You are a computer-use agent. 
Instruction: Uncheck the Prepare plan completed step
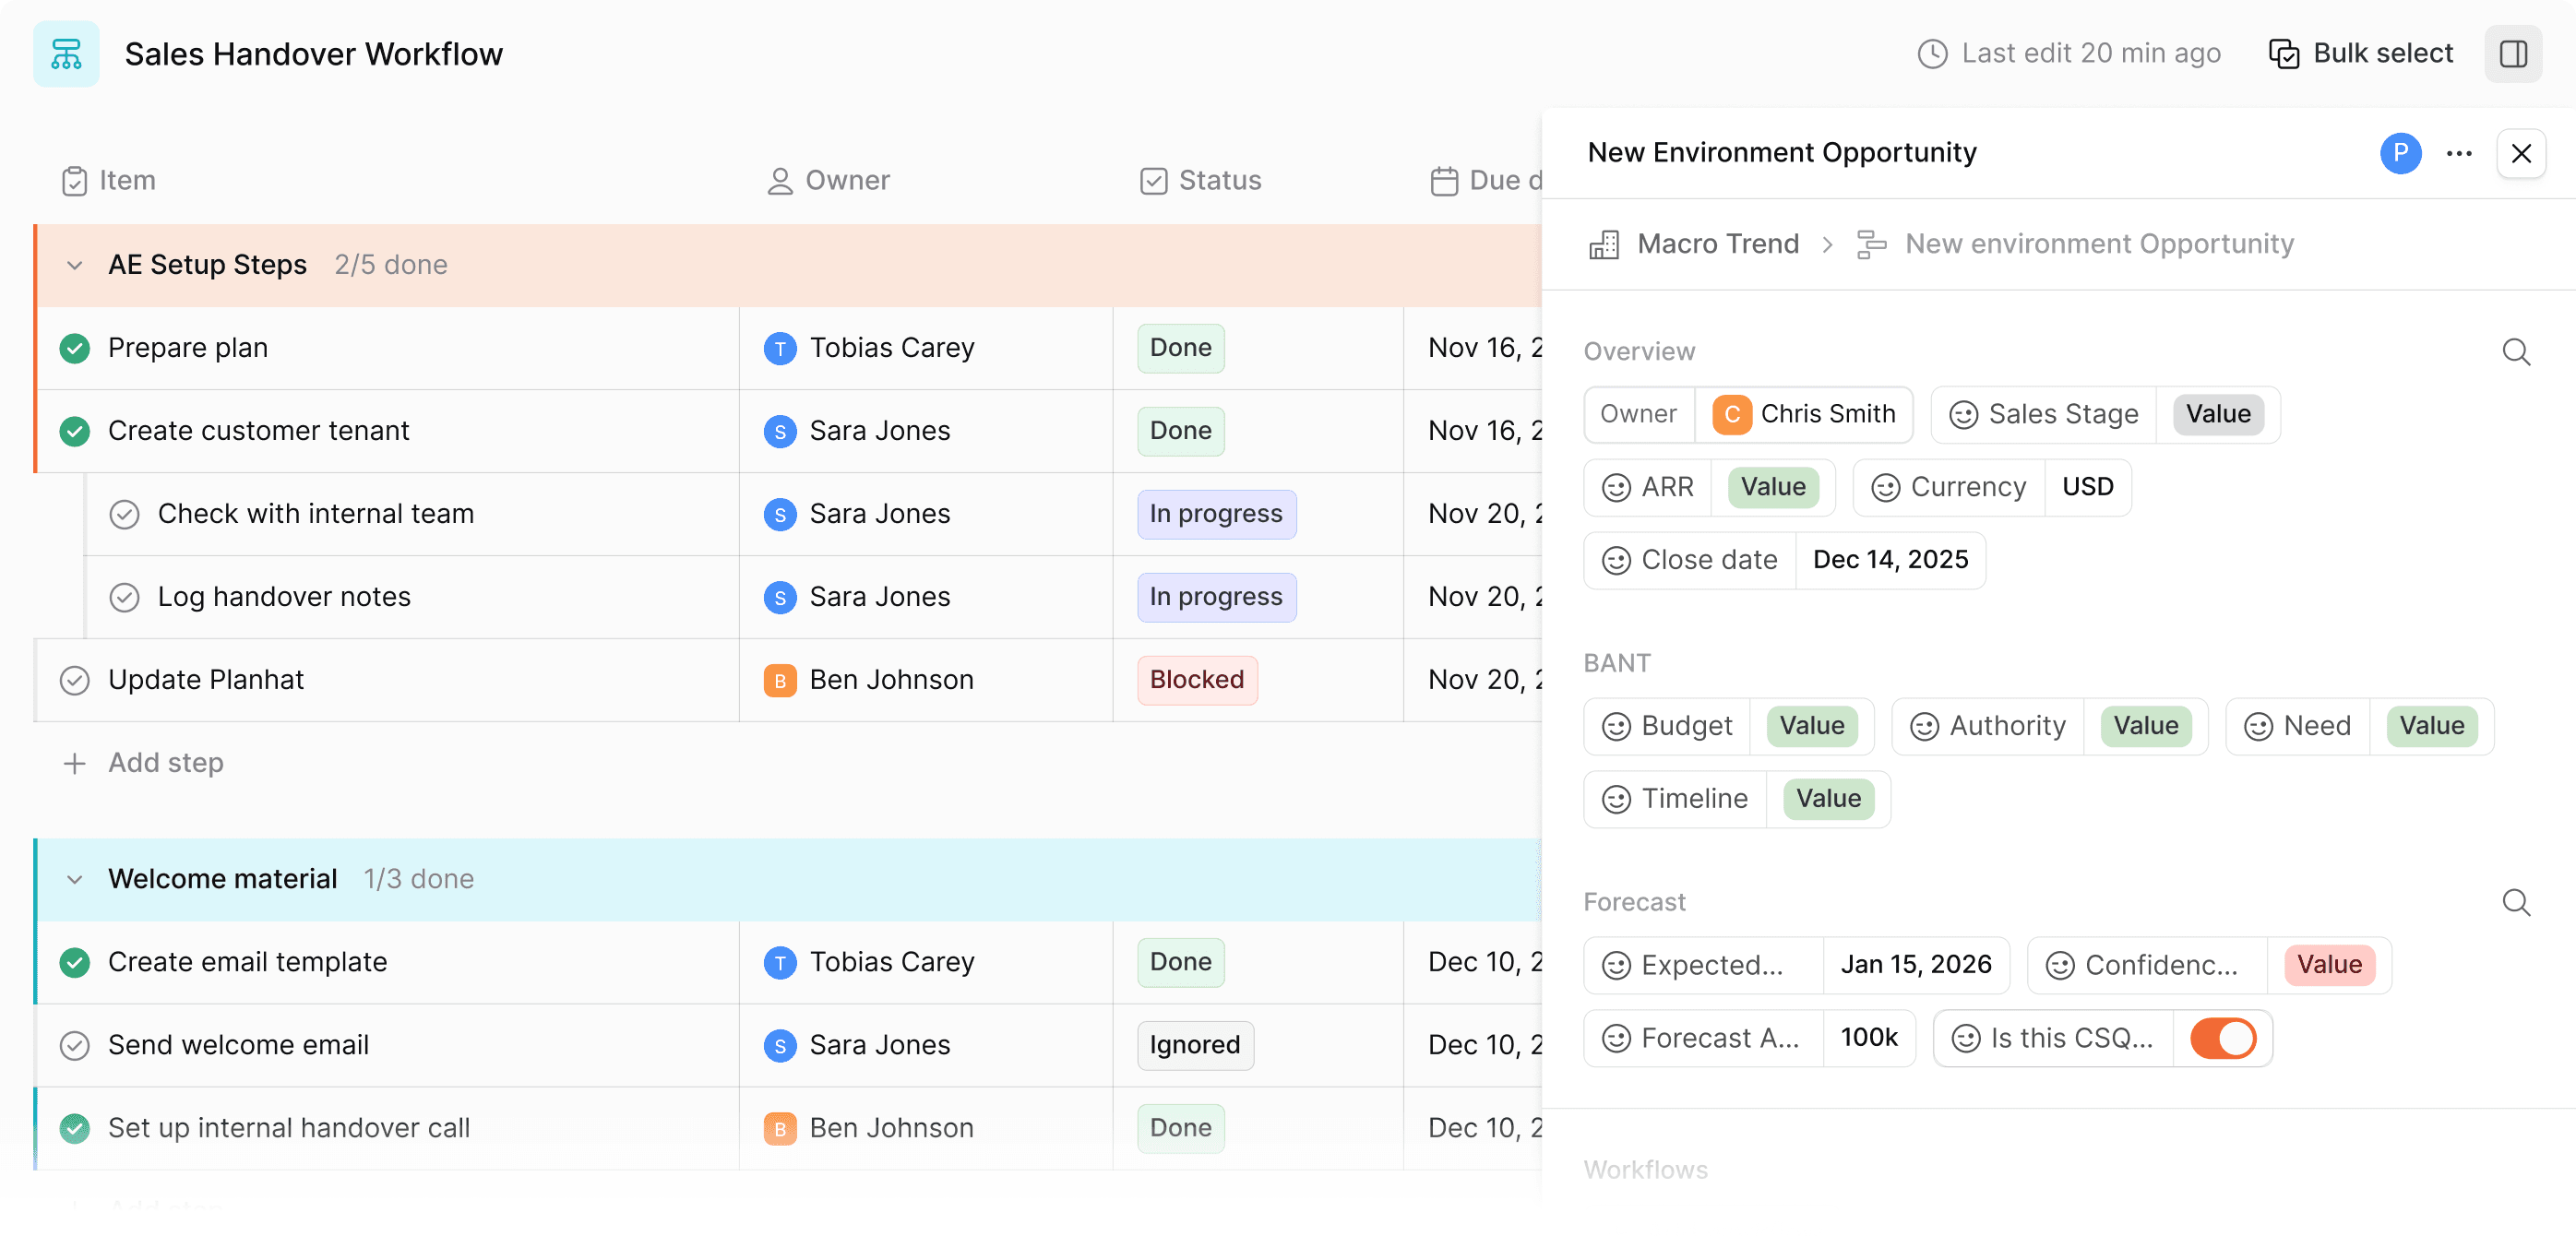coord(75,348)
